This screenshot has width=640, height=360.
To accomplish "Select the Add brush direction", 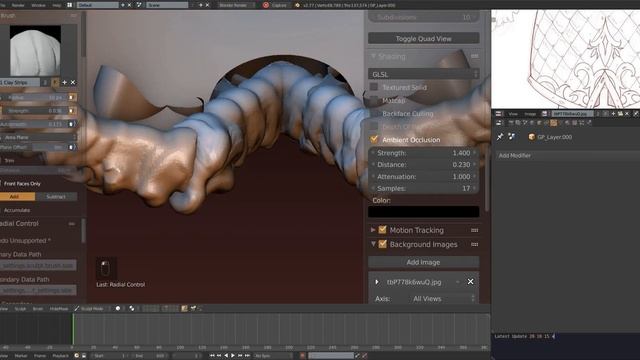I will tap(18, 197).
